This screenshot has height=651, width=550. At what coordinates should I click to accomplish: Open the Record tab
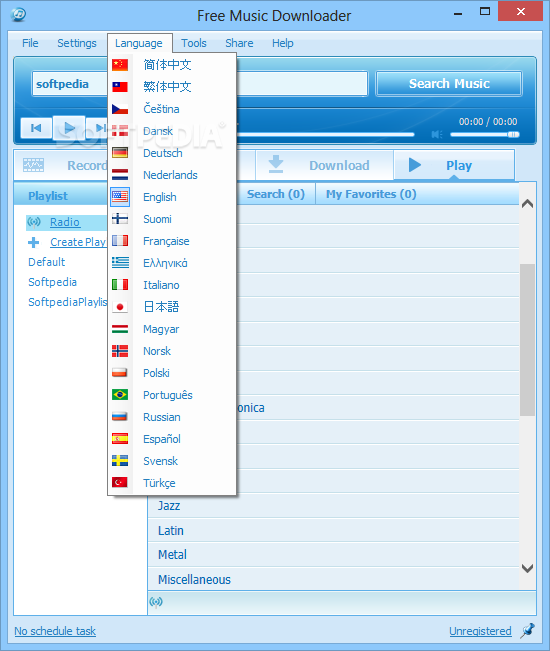point(61,165)
